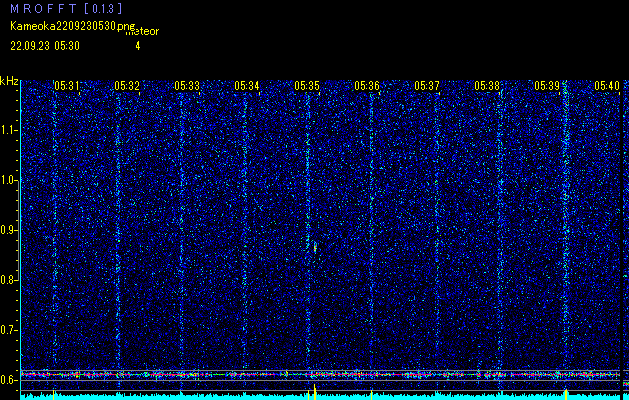Click the 05:37 time label
The image size is (629, 400).
point(427,86)
